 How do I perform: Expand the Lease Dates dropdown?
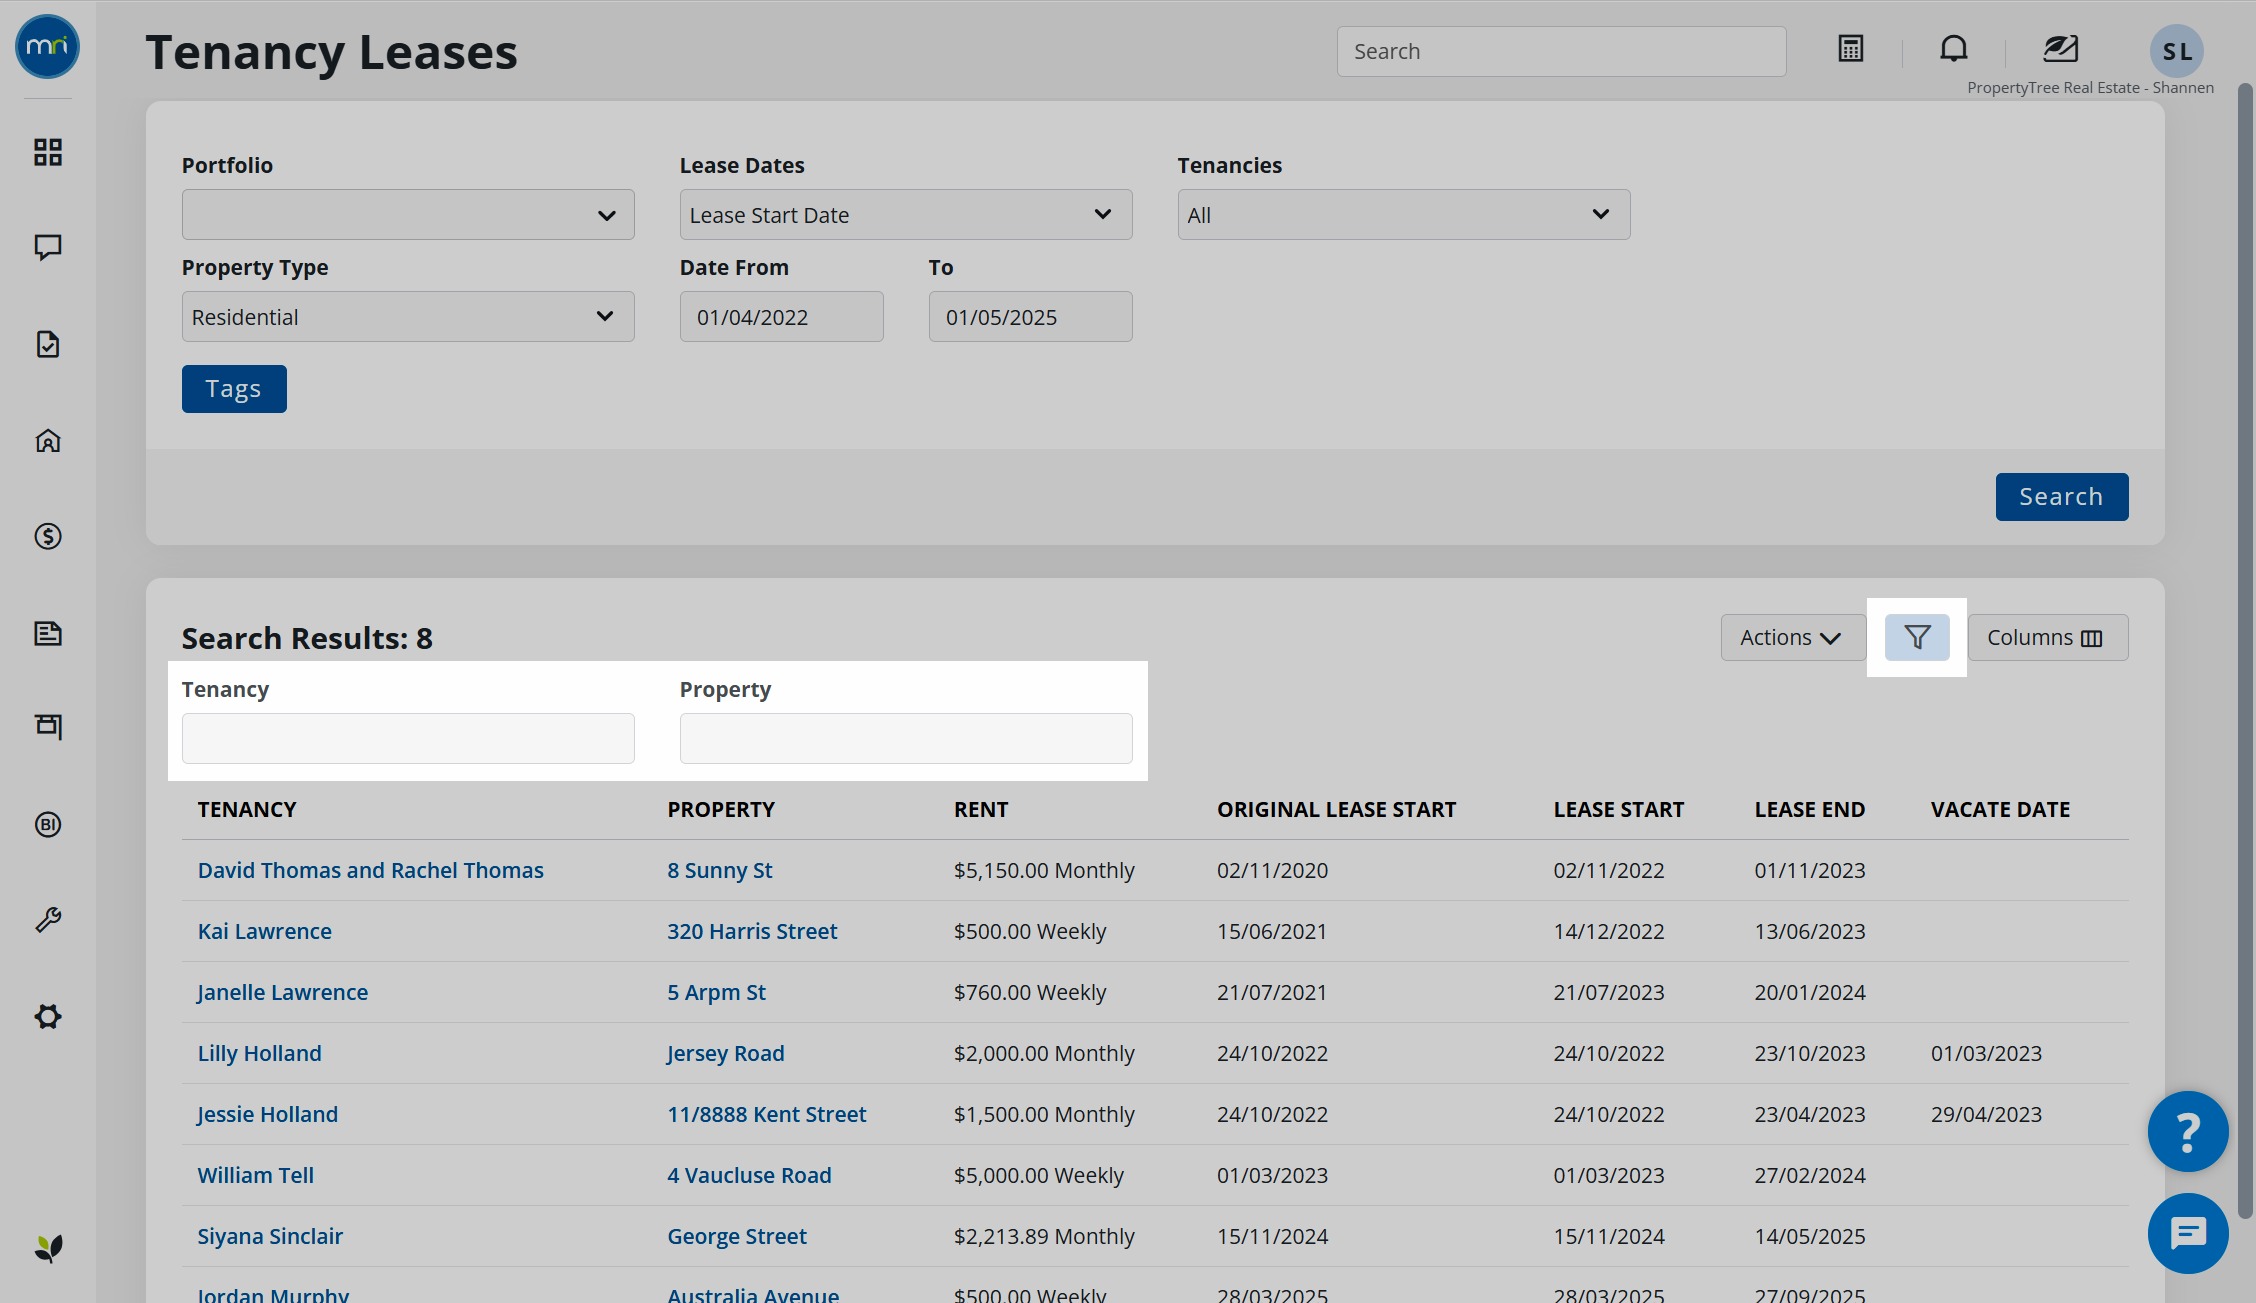tap(906, 215)
